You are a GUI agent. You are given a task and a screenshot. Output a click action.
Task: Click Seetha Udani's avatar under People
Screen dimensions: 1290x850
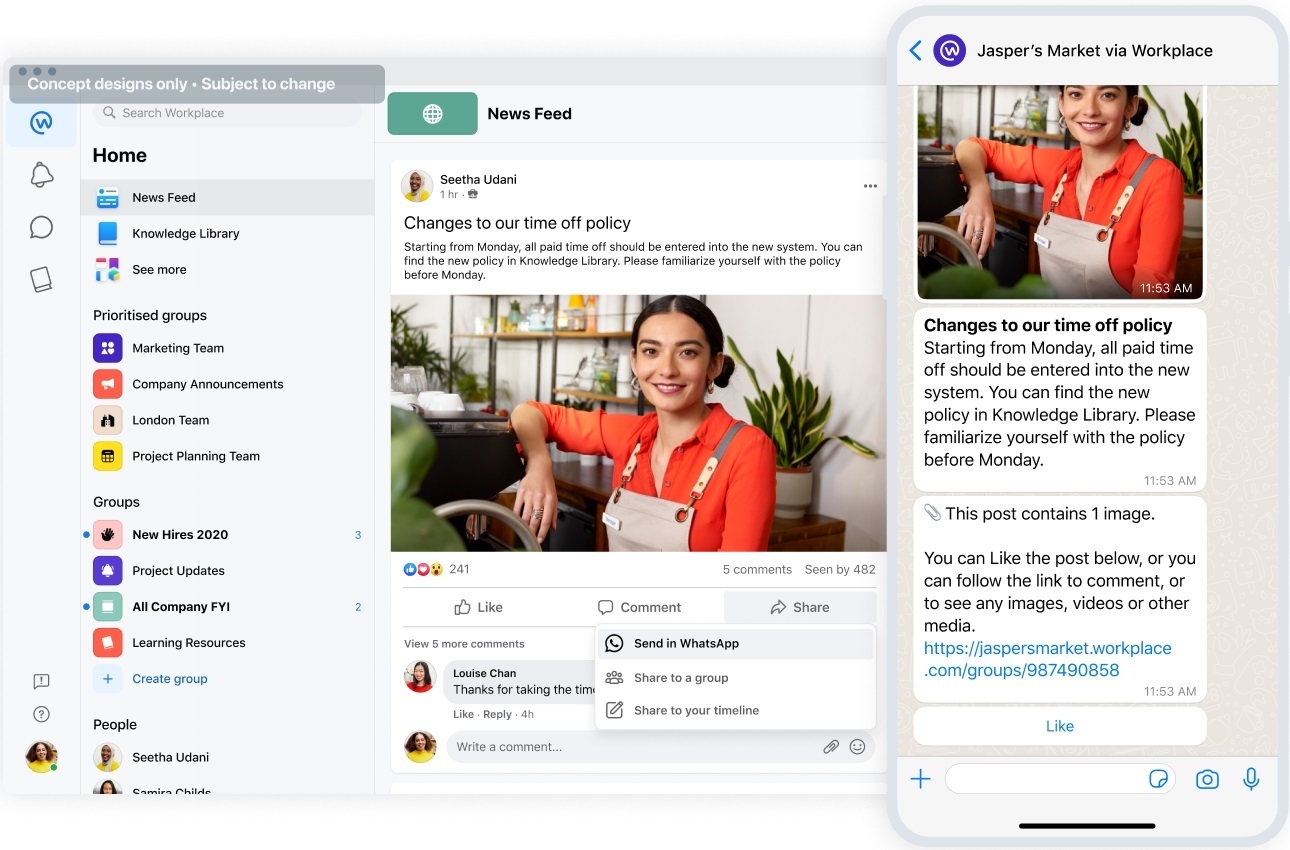click(108, 758)
